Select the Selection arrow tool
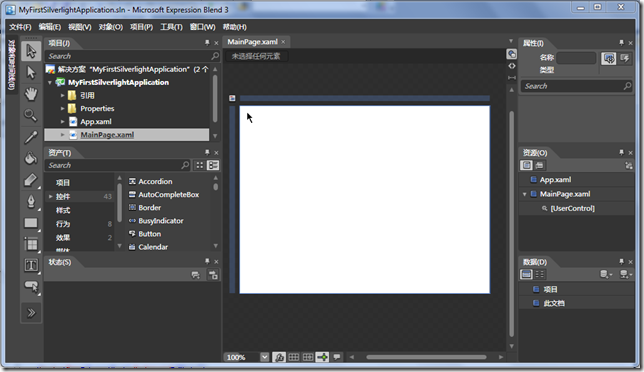The height and width of the screenshot is (372, 644). click(31, 51)
